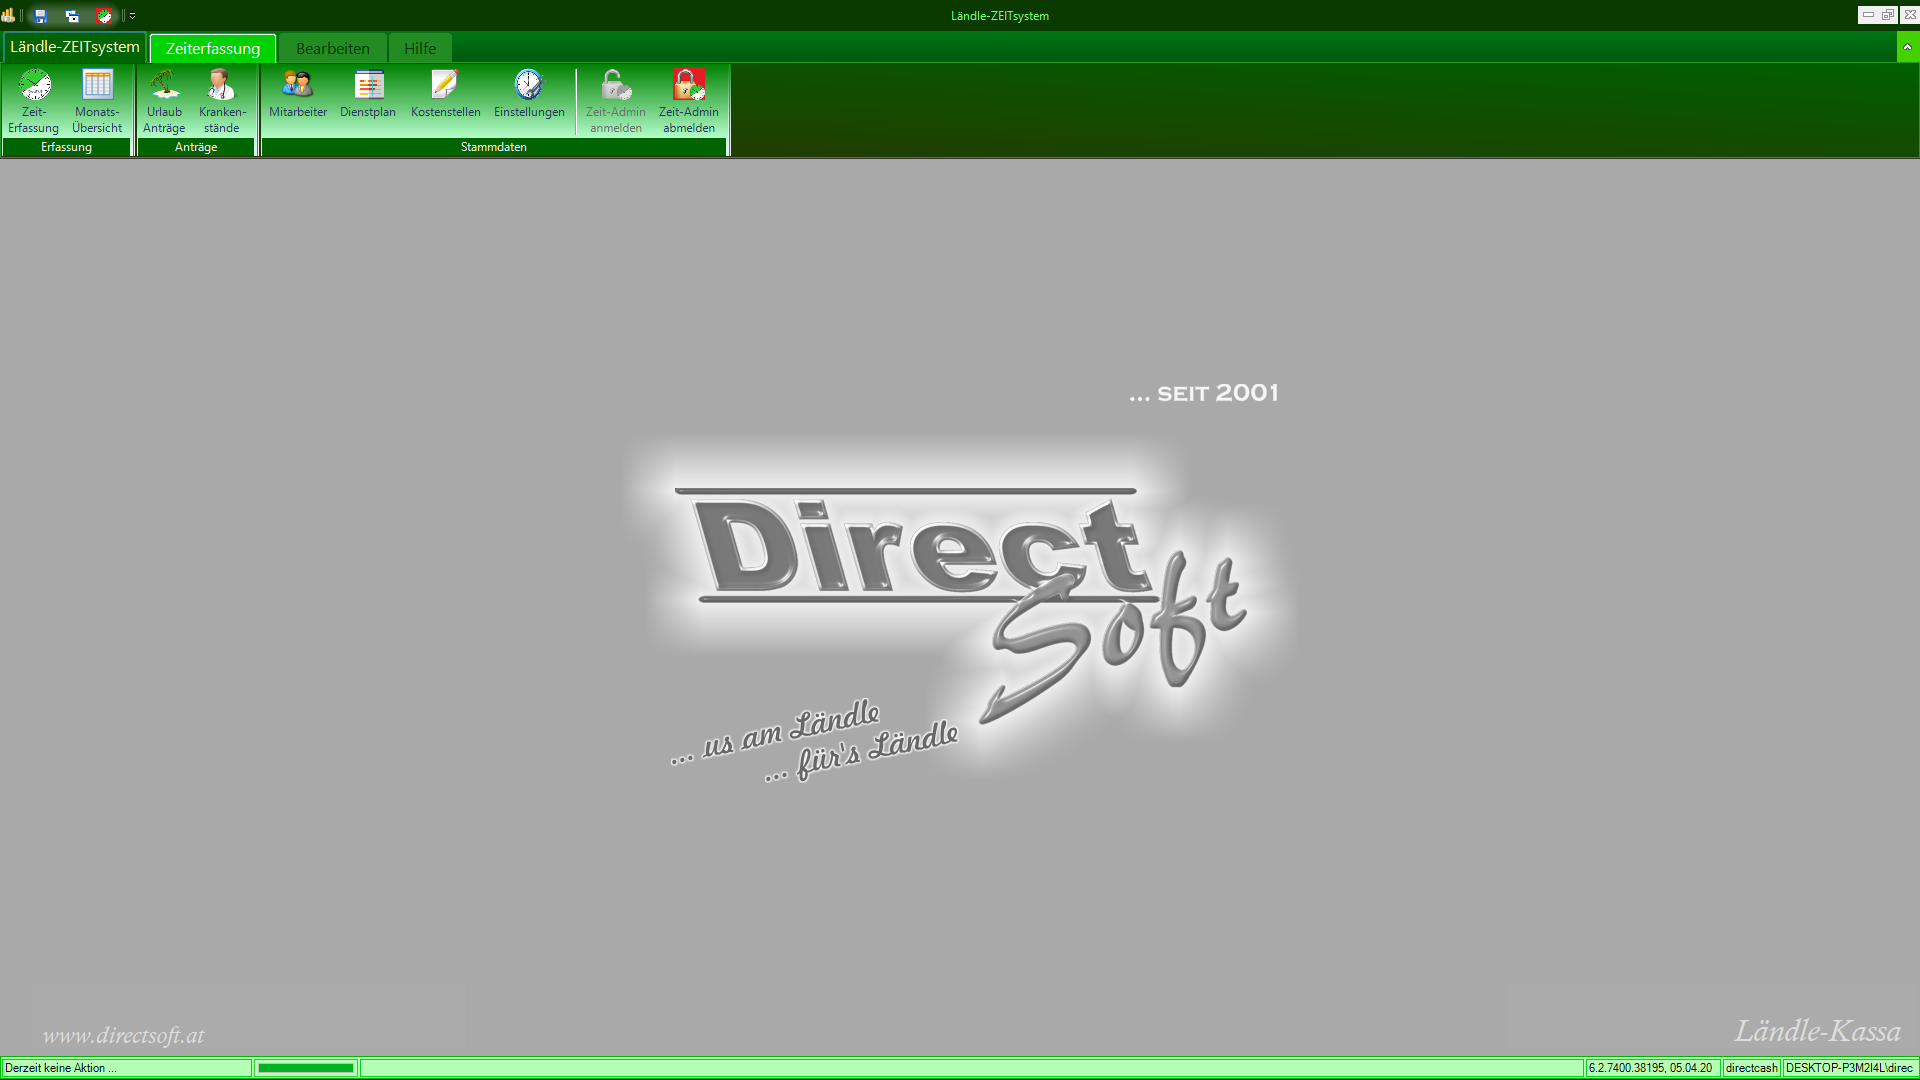Viewport: 1920px width, 1080px height.
Task: Switch to the Bearbeiten tab
Action: (x=333, y=48)
